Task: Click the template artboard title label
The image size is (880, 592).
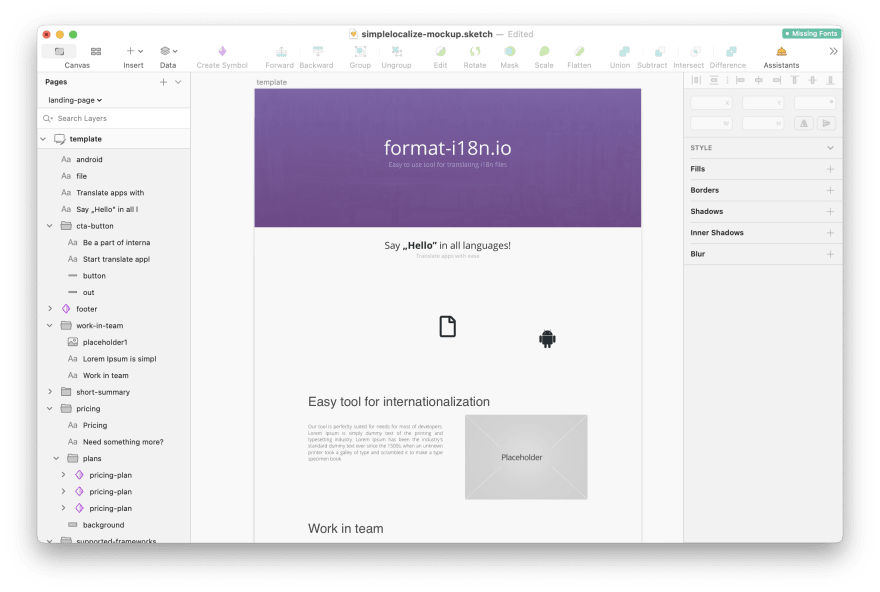Action: 272,82
